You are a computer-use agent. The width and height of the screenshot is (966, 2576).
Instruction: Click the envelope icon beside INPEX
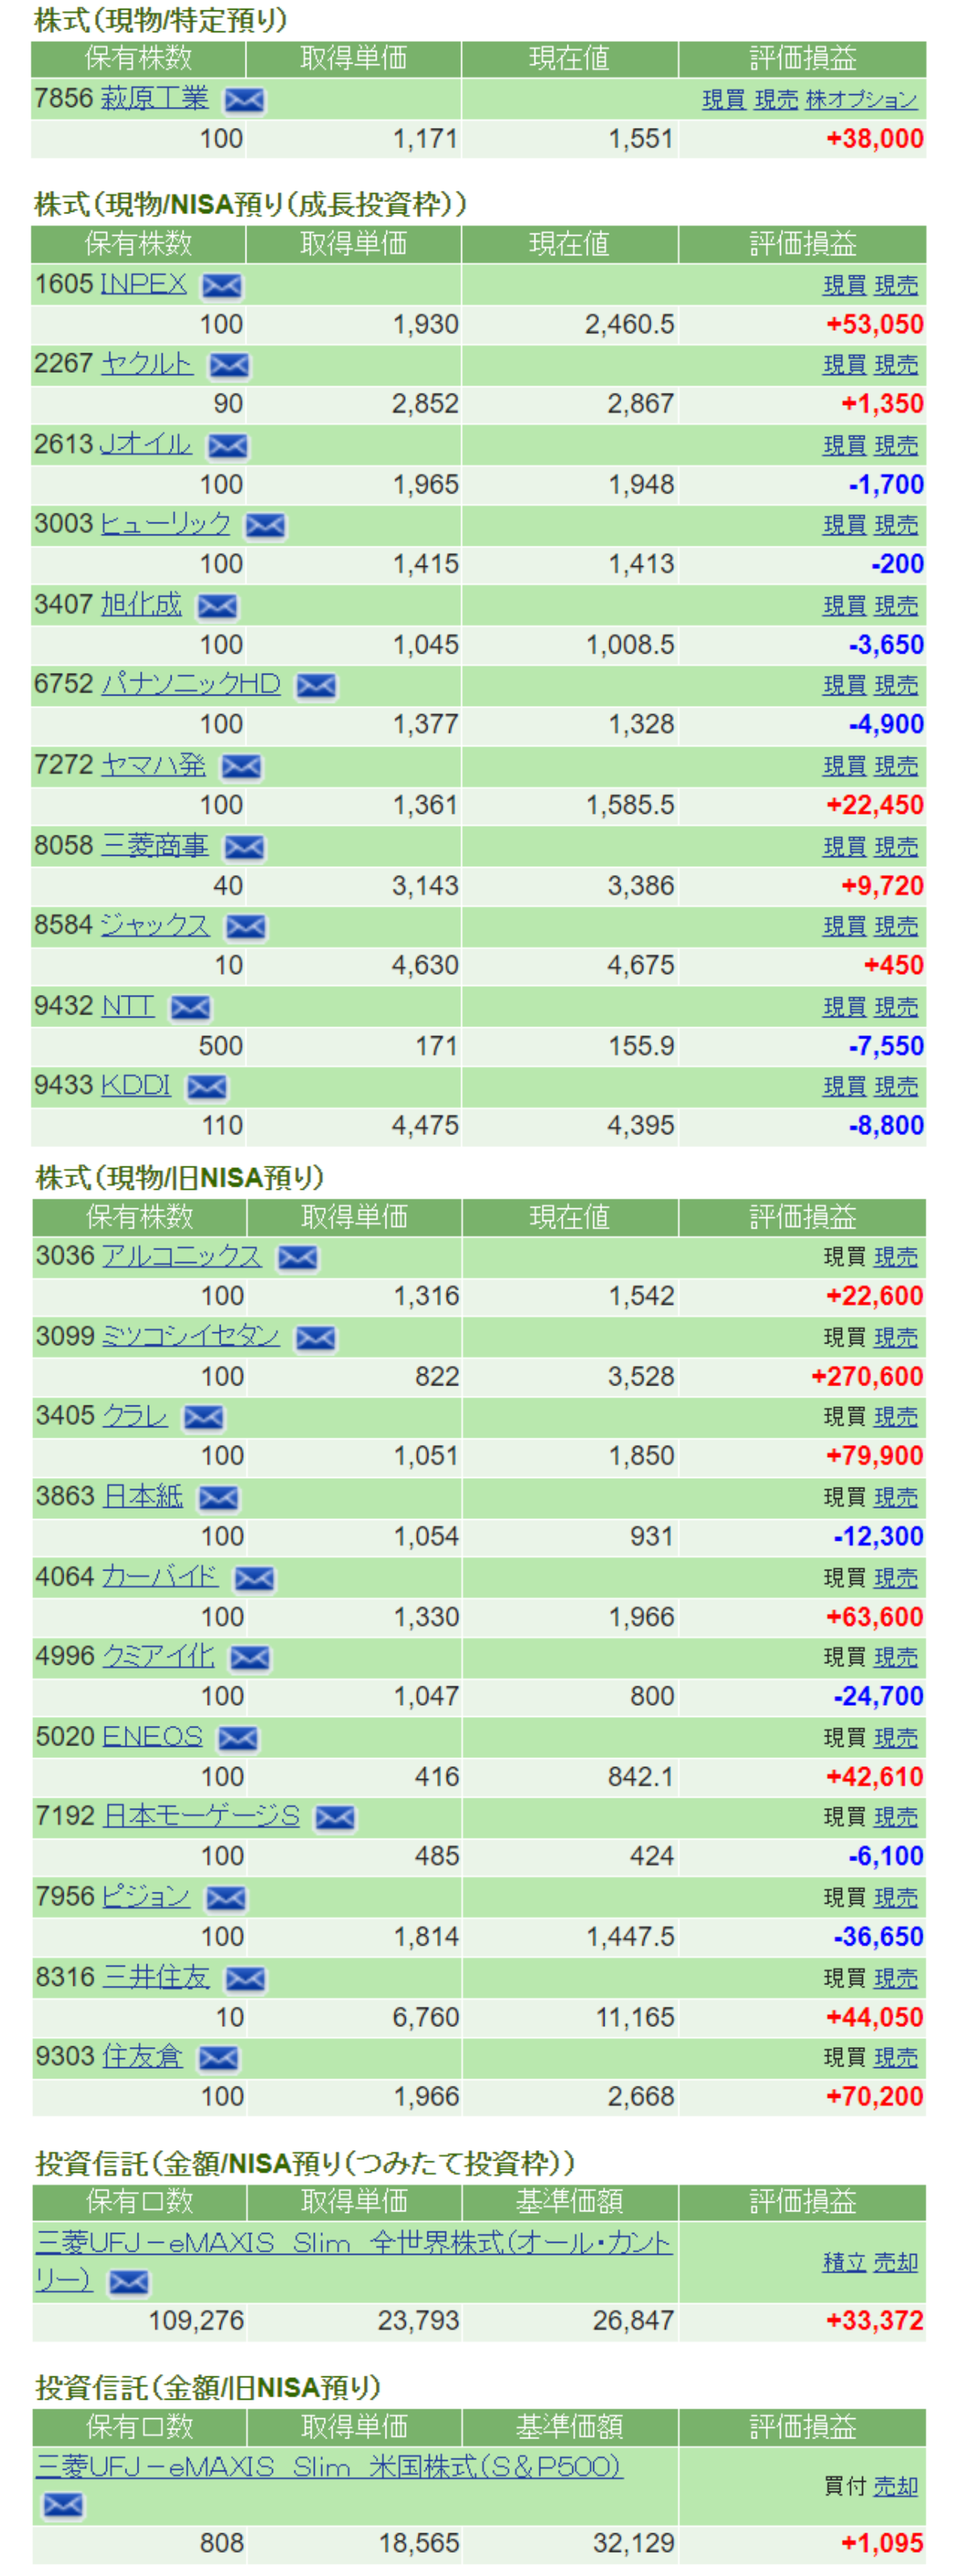pyautogui.click(x=221, y=286)
